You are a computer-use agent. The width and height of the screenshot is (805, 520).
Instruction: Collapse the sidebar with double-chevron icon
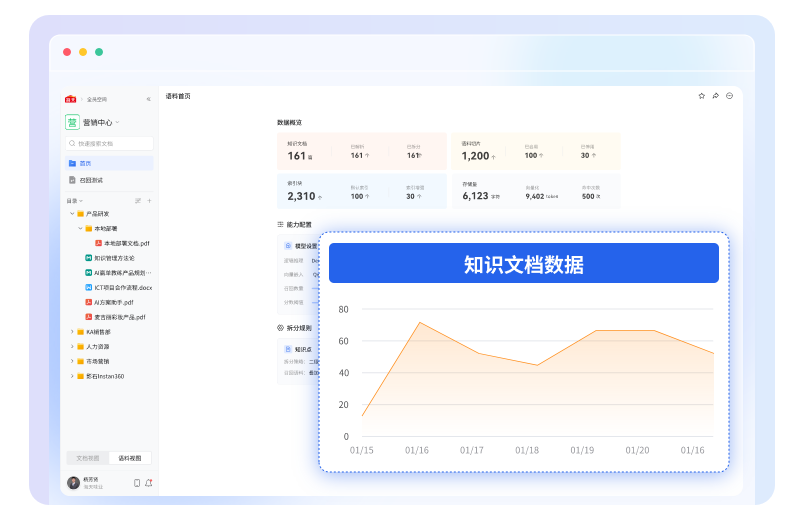148,99
